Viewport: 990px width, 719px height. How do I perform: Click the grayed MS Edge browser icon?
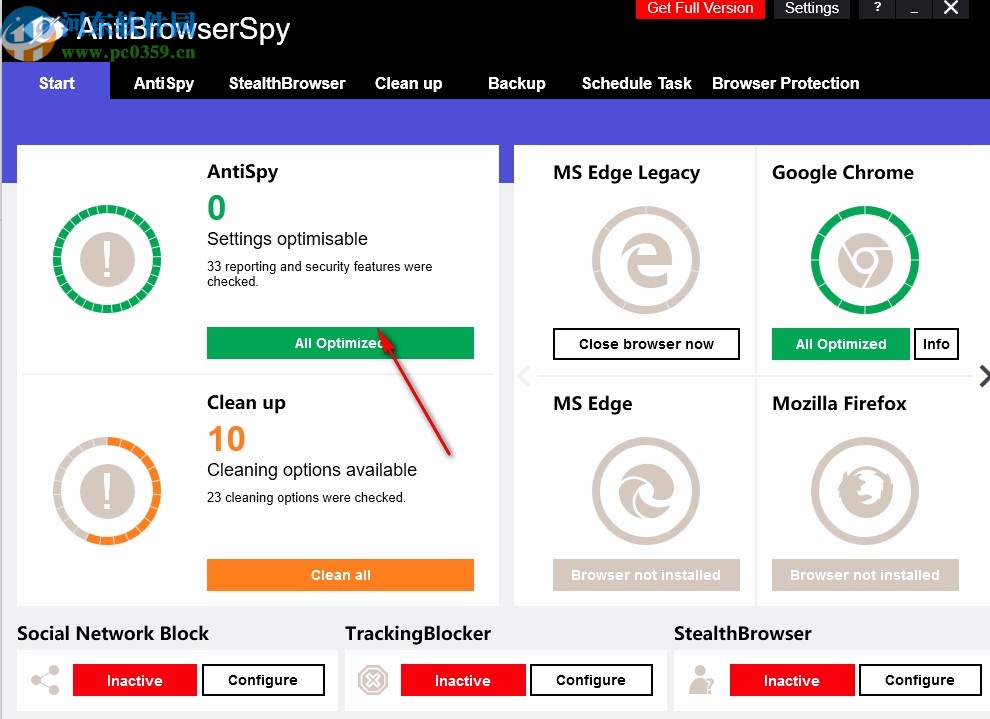coord(645,491)
